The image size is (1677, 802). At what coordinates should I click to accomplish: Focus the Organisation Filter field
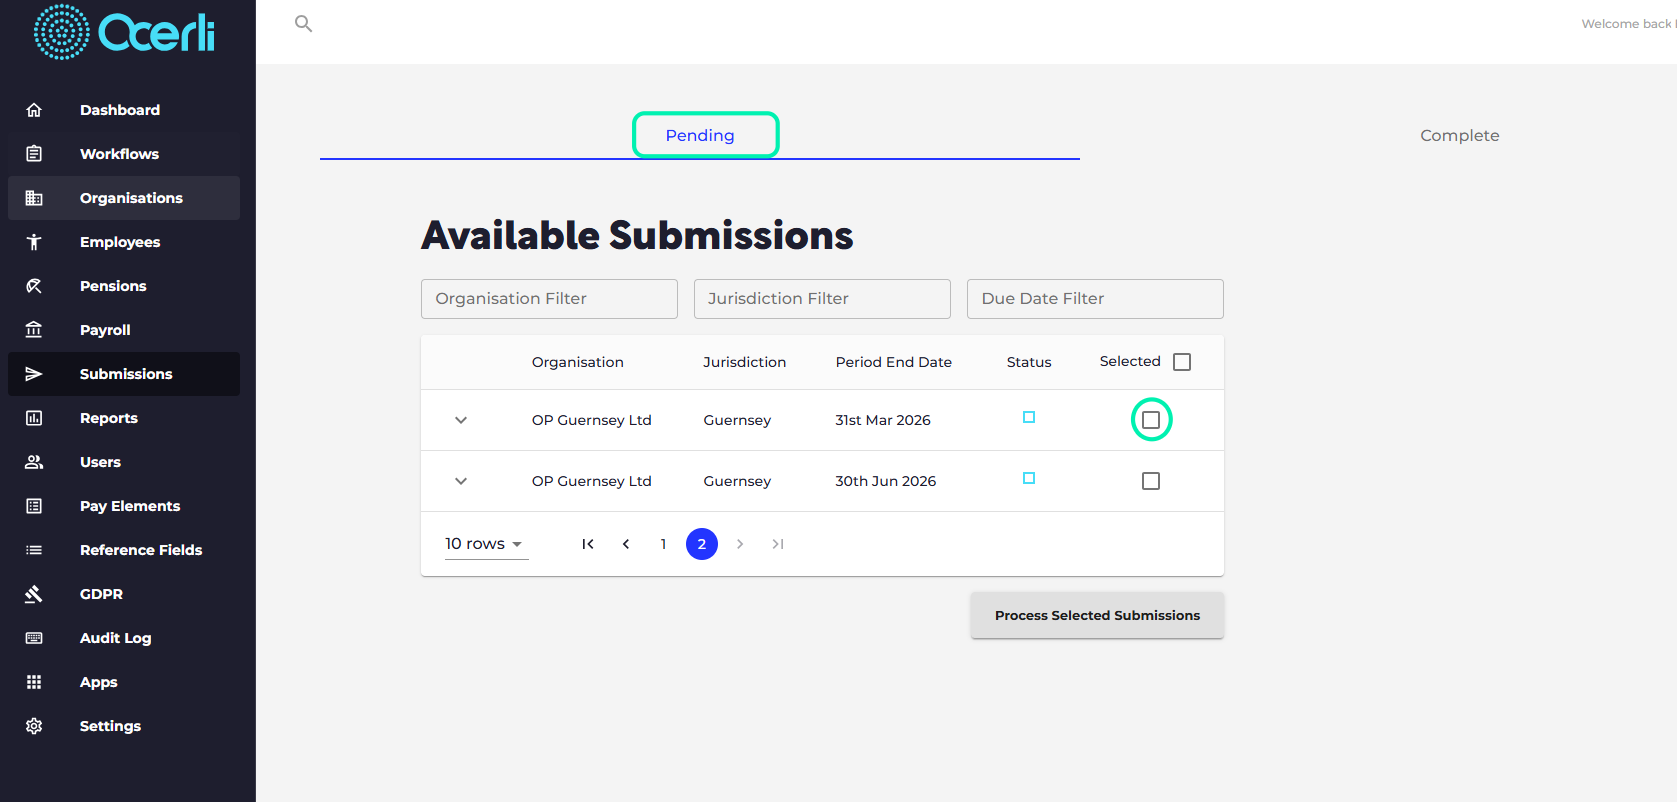click(x=549, y=299)
